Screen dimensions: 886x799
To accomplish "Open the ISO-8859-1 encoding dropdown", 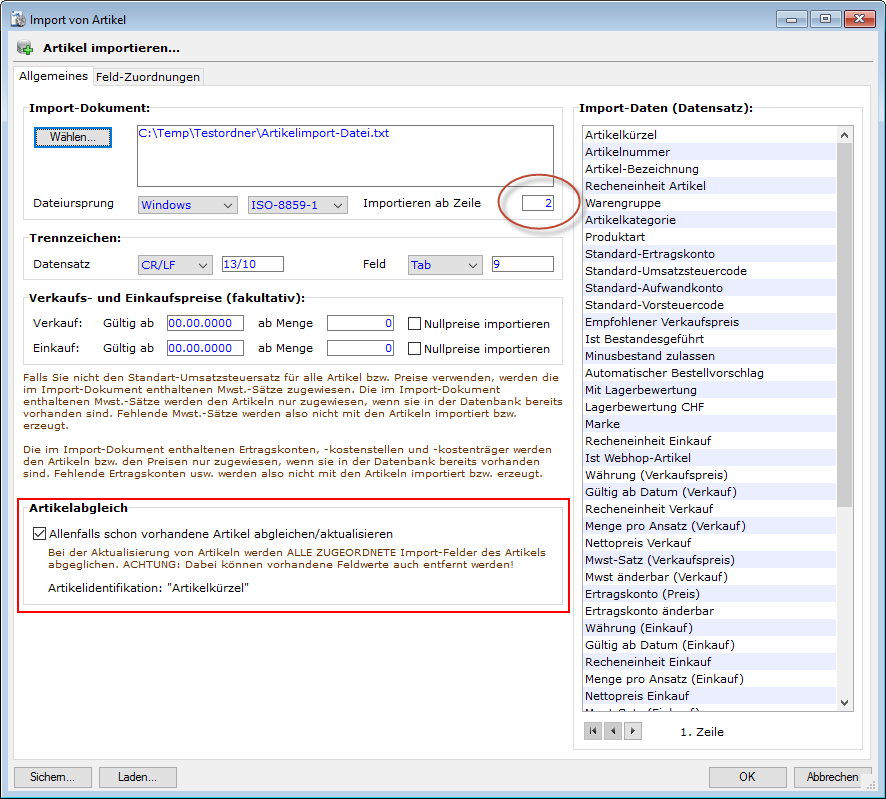I will pyautogui.click(x=297, y=204).
